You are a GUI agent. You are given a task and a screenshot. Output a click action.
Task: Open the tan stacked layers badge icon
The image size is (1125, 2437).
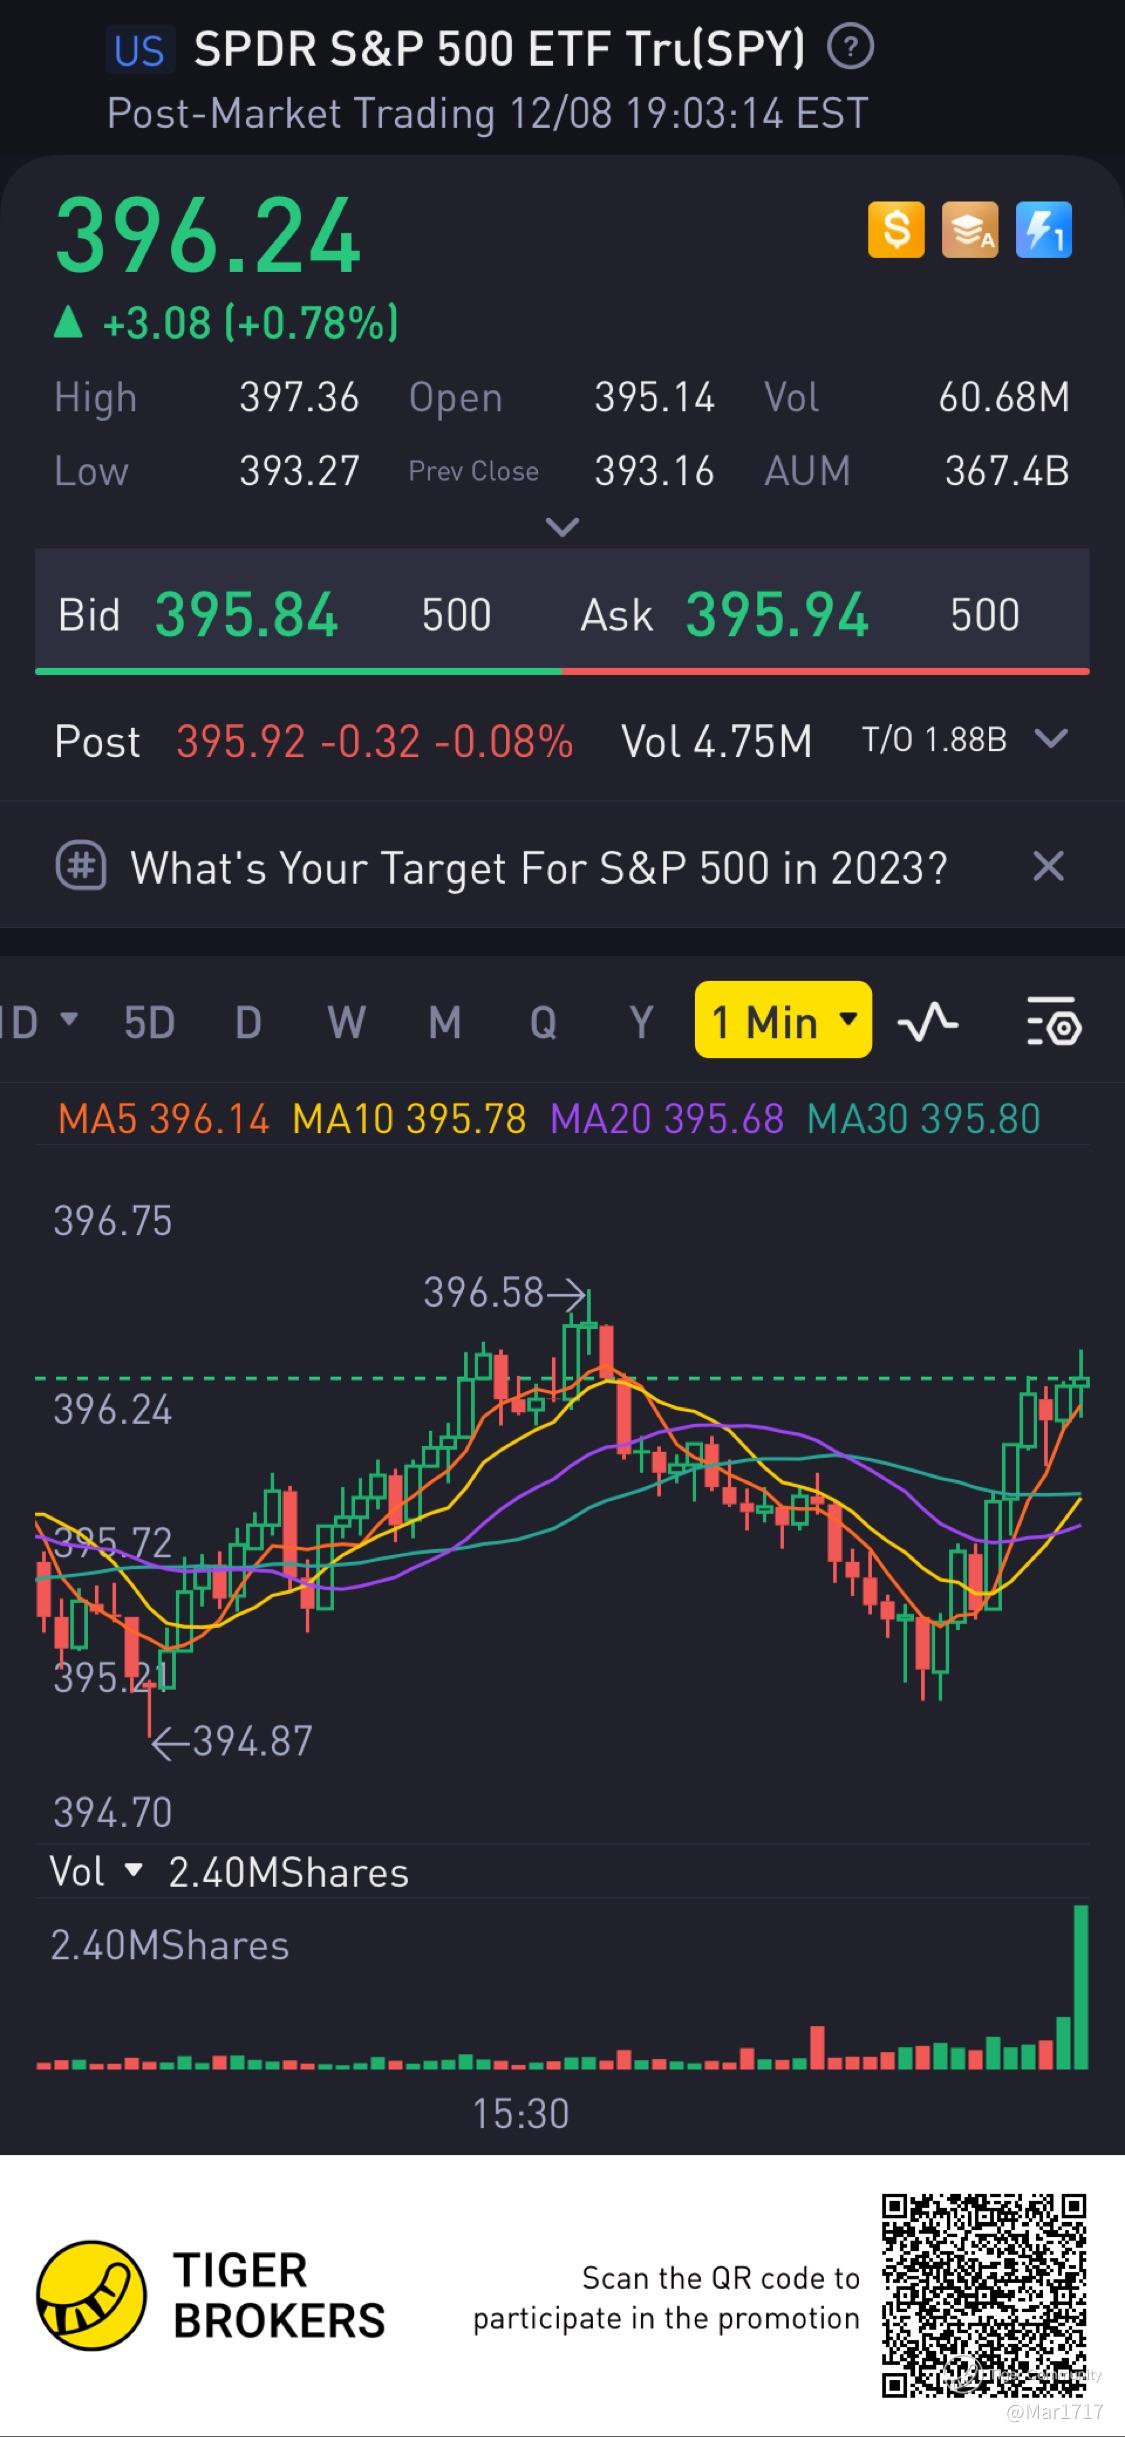pos(970,230)
